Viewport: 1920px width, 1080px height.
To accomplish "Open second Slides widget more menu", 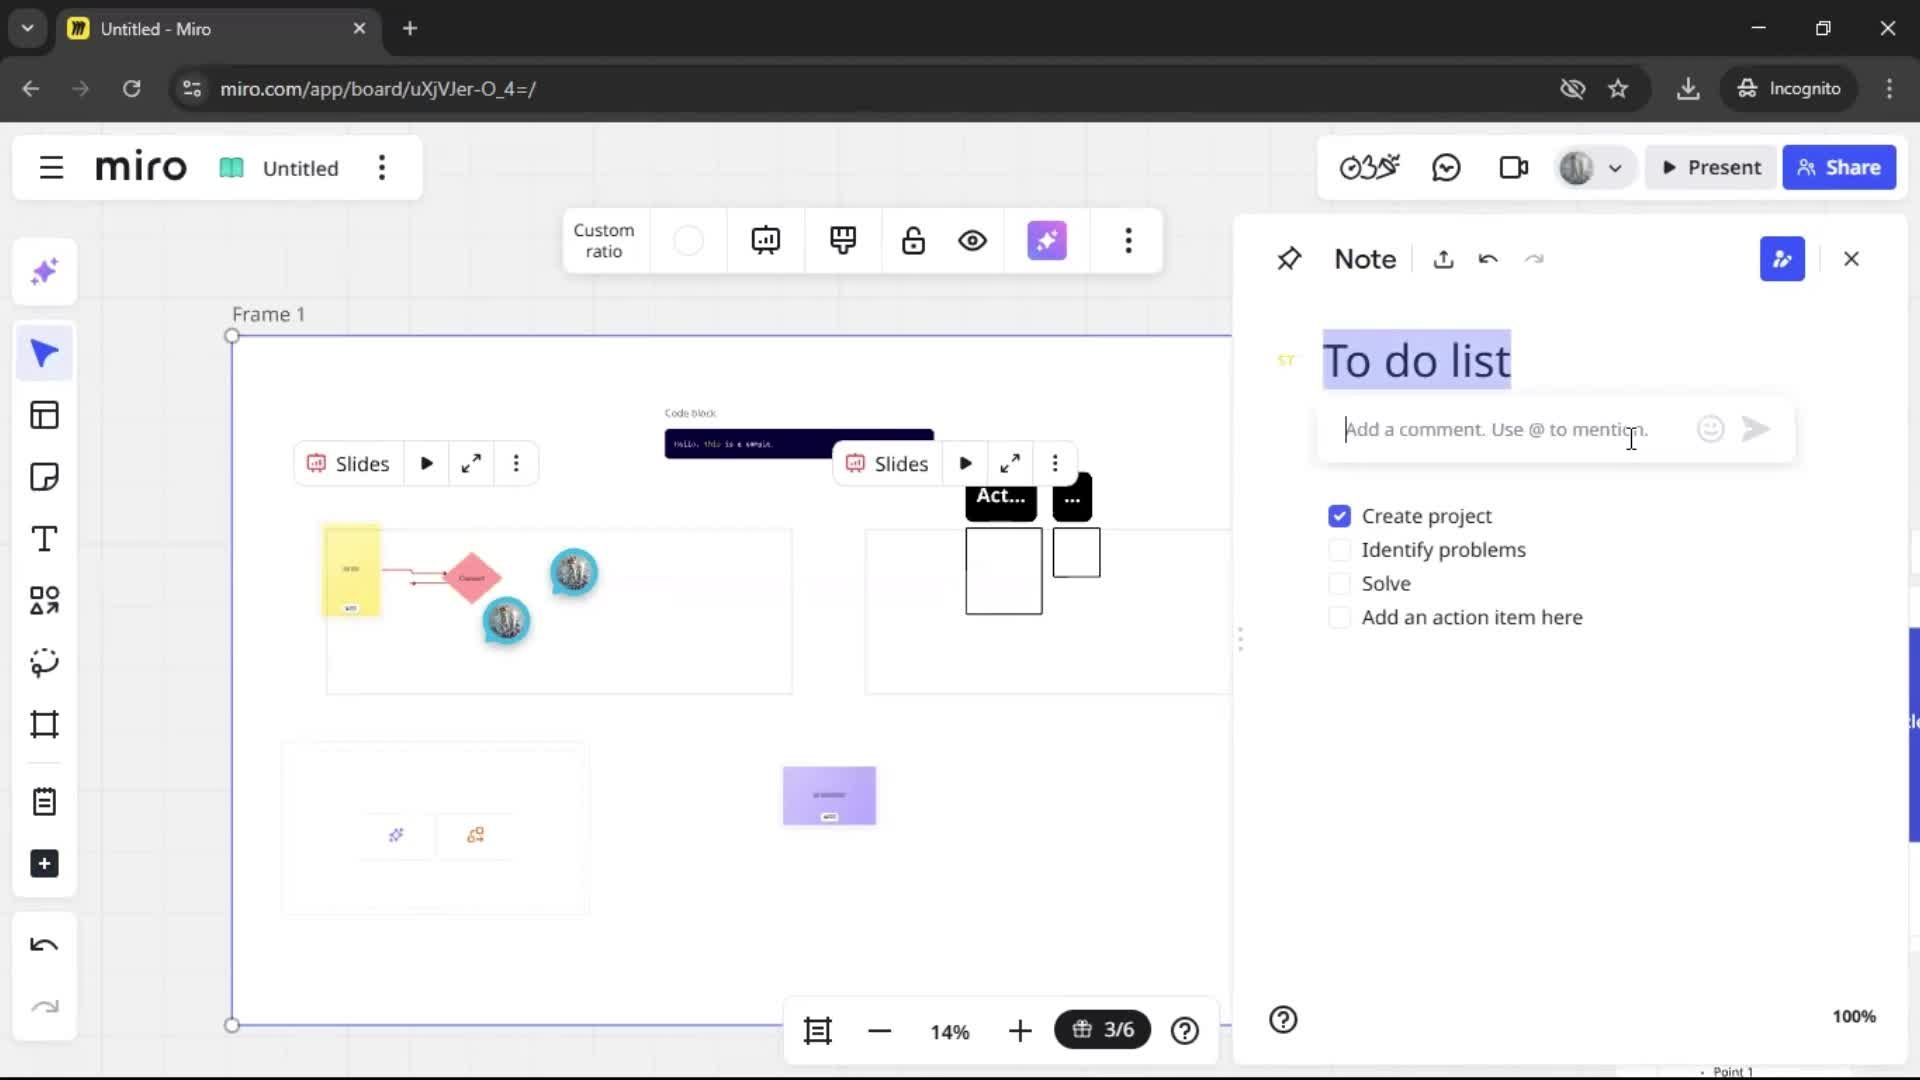I will (1055, 464).
